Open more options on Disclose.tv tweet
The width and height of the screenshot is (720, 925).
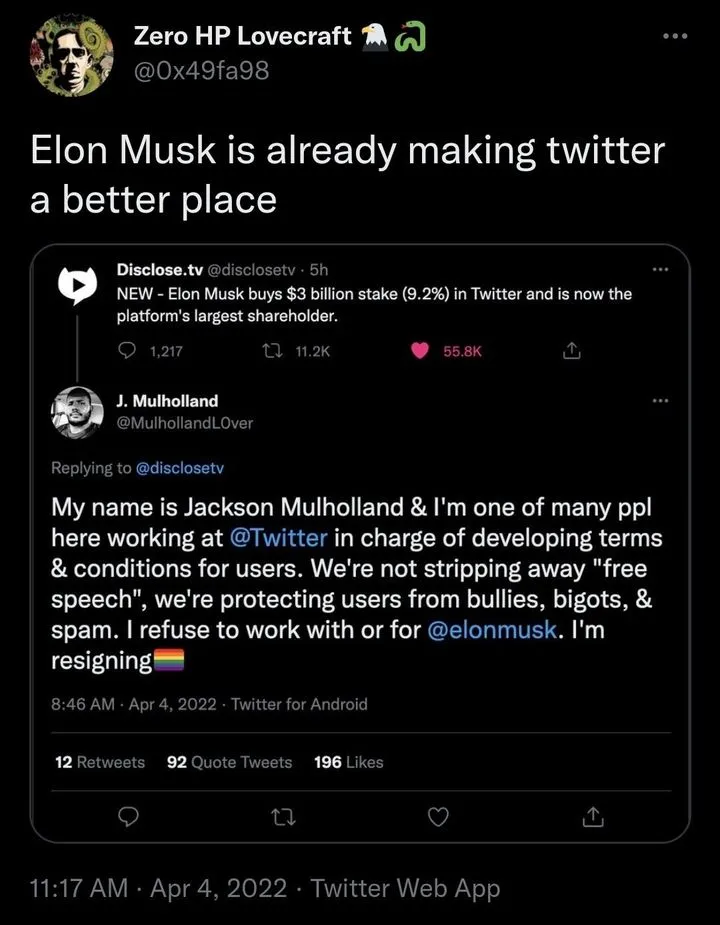tap(660, 268)
